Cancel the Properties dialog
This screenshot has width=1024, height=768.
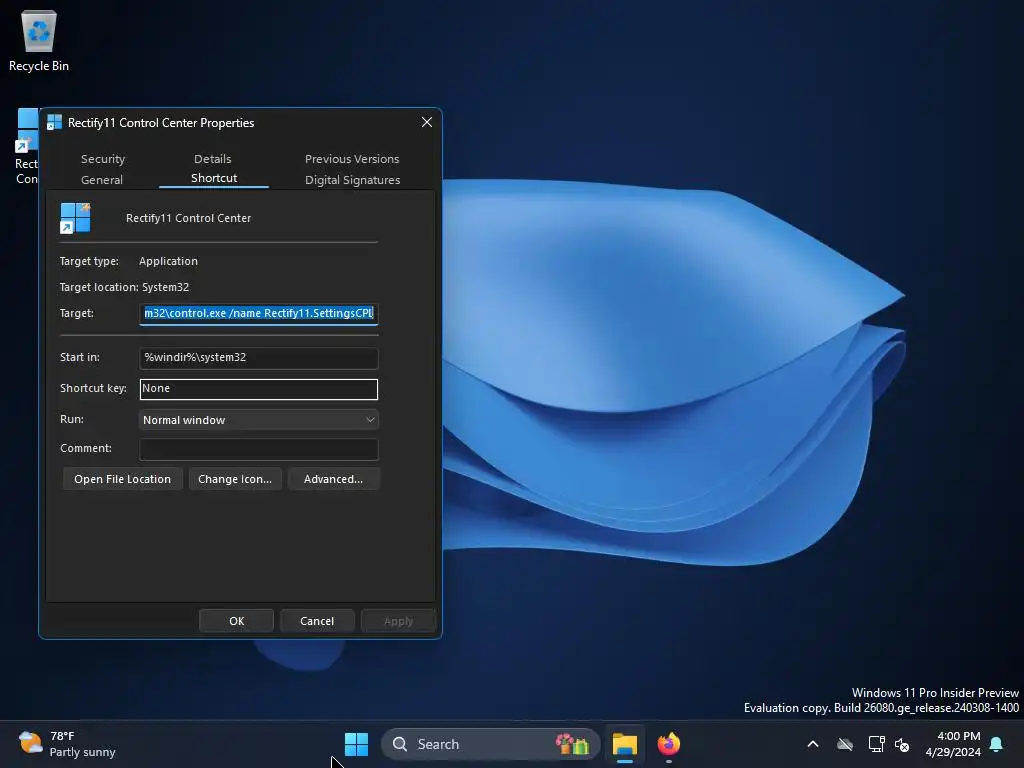click(x=317, y=620)
